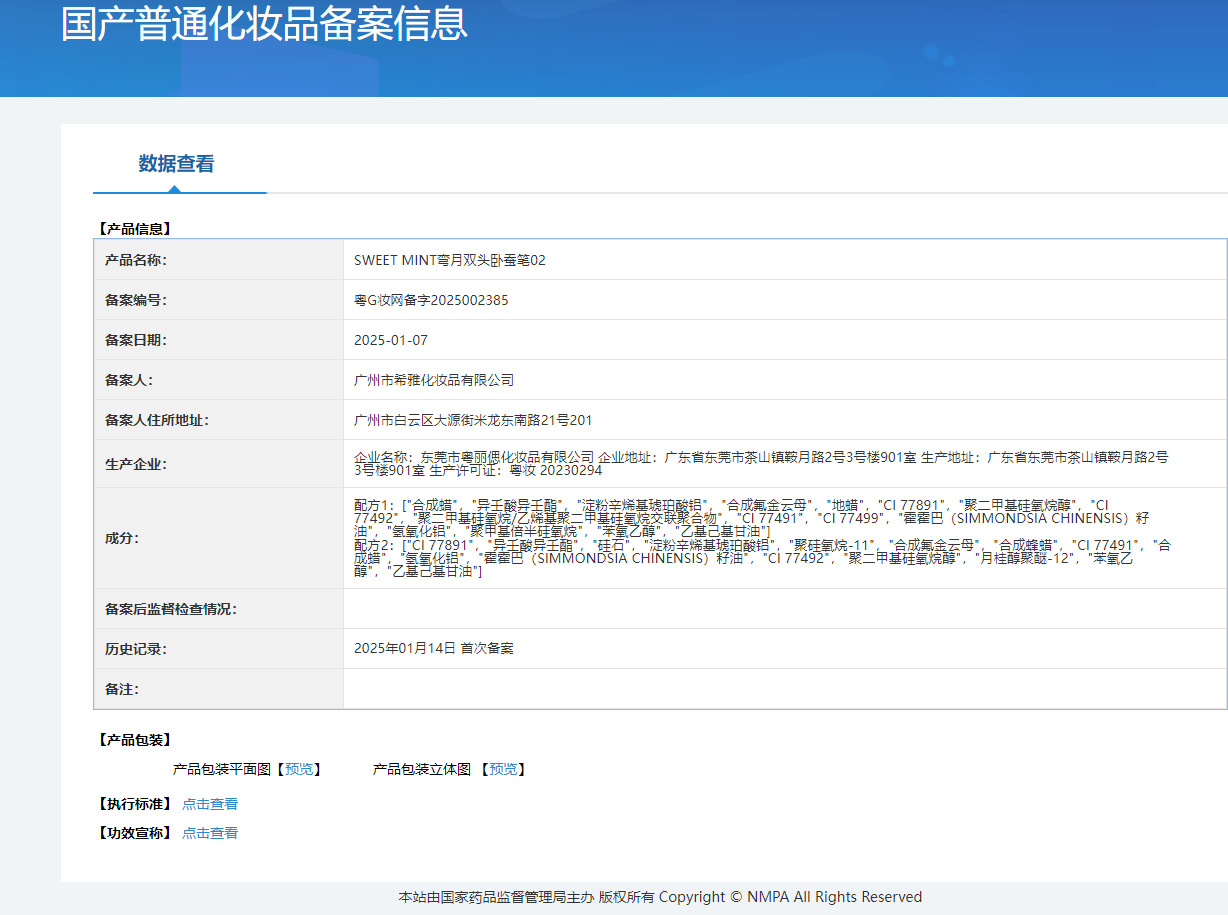The image size is (1228, 915).
Task: Click the empty 备注 value cell
Action: coord(784,689)
